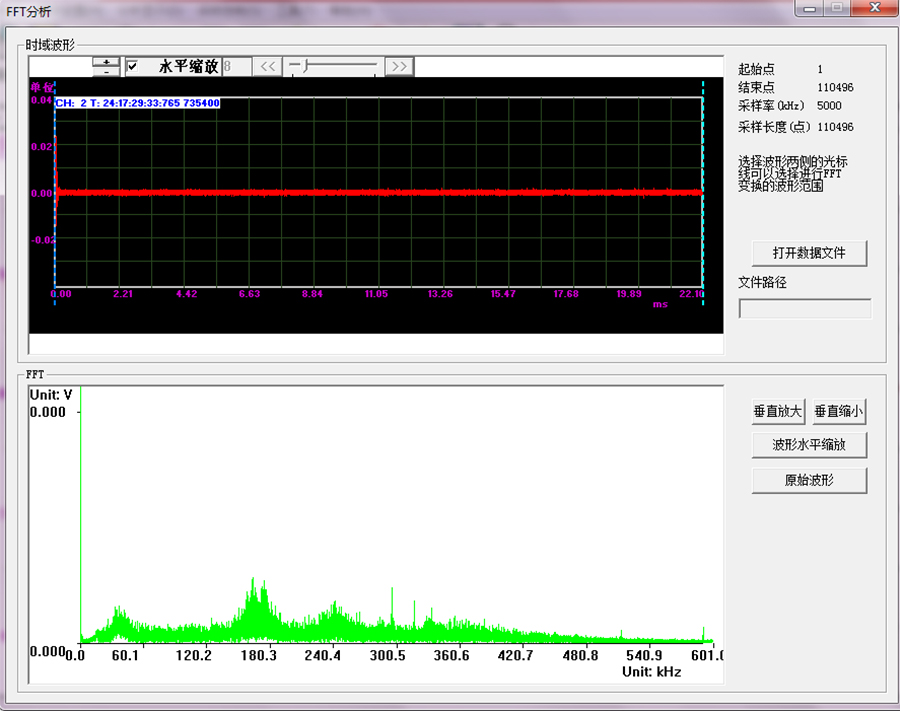Viewport: 900px width, 711px height.
Task: Click the zoom factor field showing 8
Action: tap(236, 67)
